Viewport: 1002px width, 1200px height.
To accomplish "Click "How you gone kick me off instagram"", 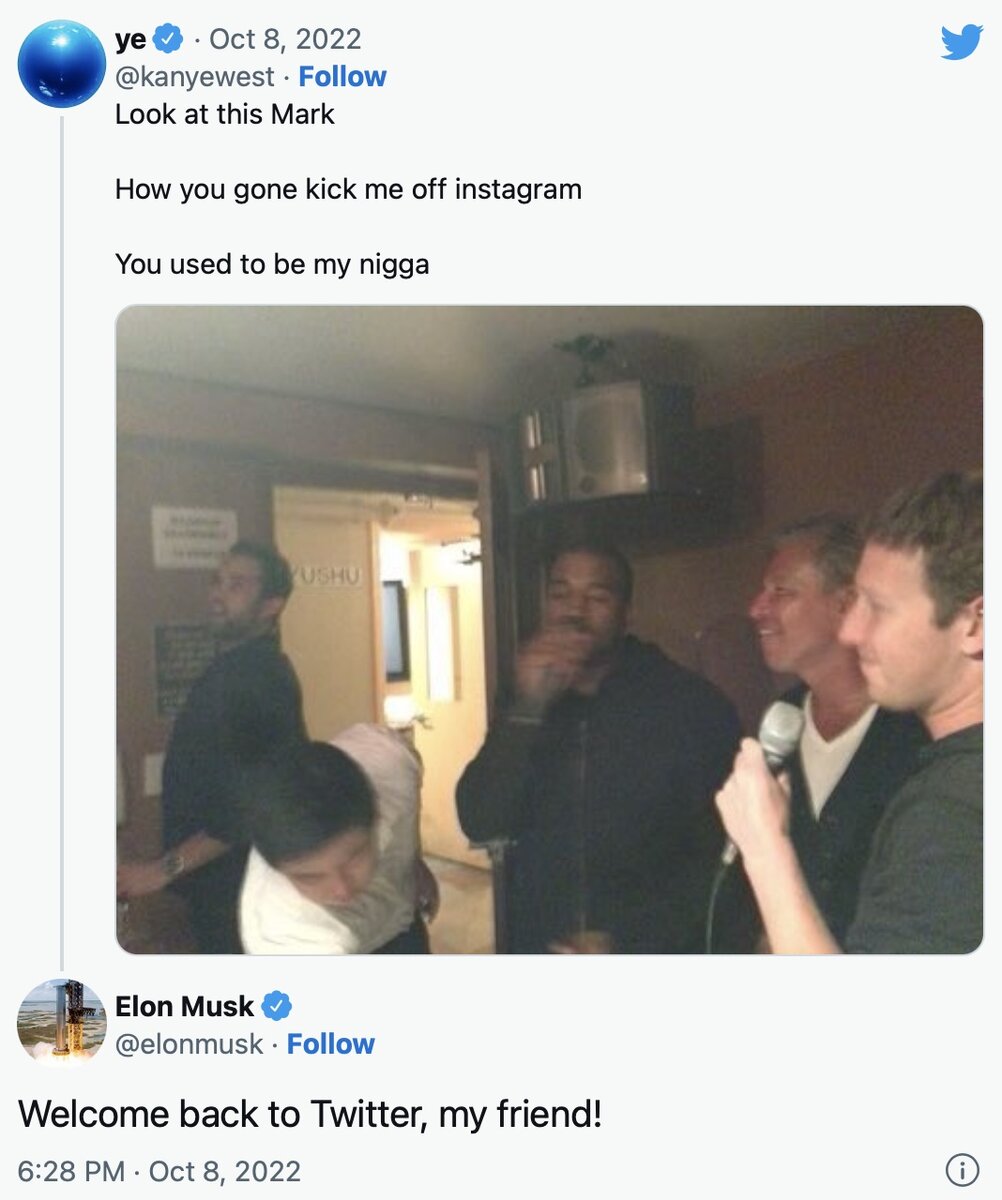I will tap(348, 188).
